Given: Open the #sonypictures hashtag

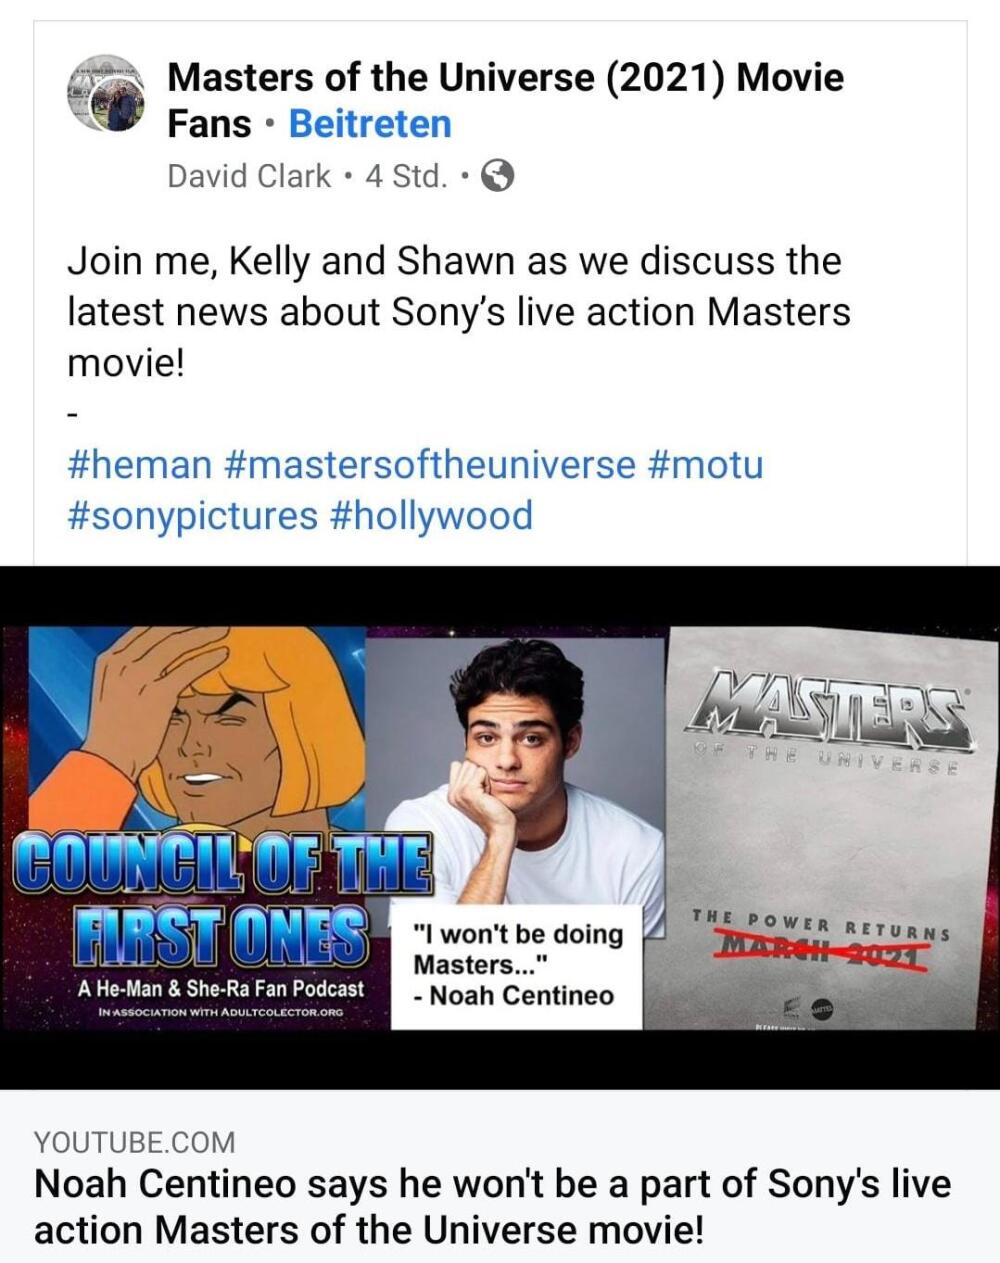Looking at the screenshot, I should (x=192, y=516).
